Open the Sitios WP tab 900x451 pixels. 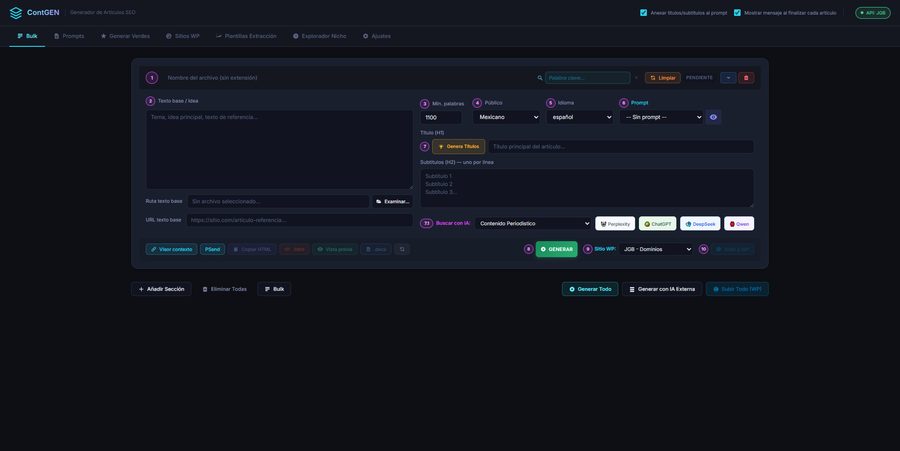(x=183, y=36)
